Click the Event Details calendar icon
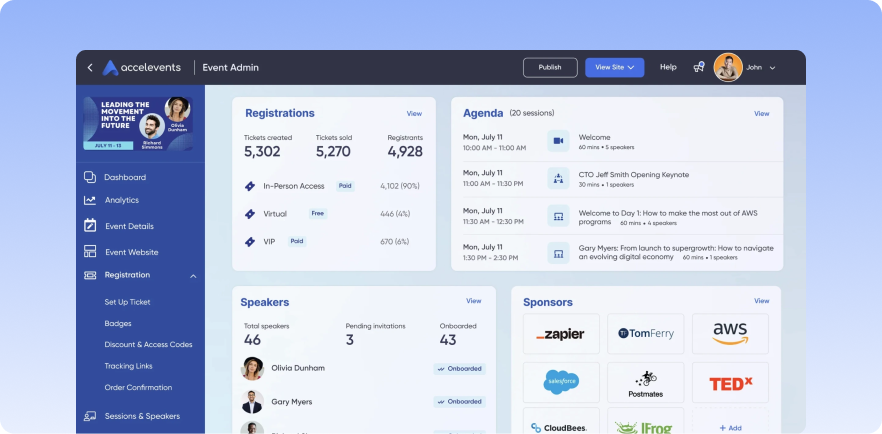 [90, 226]
